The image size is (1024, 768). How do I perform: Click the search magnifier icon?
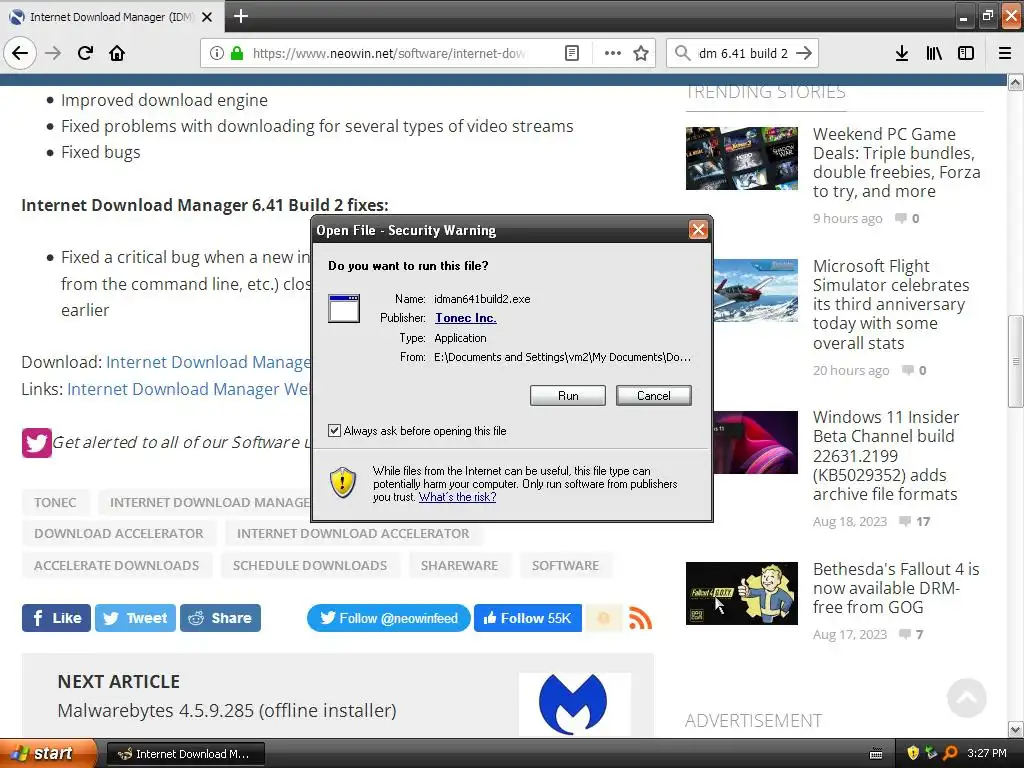point(682,53)
